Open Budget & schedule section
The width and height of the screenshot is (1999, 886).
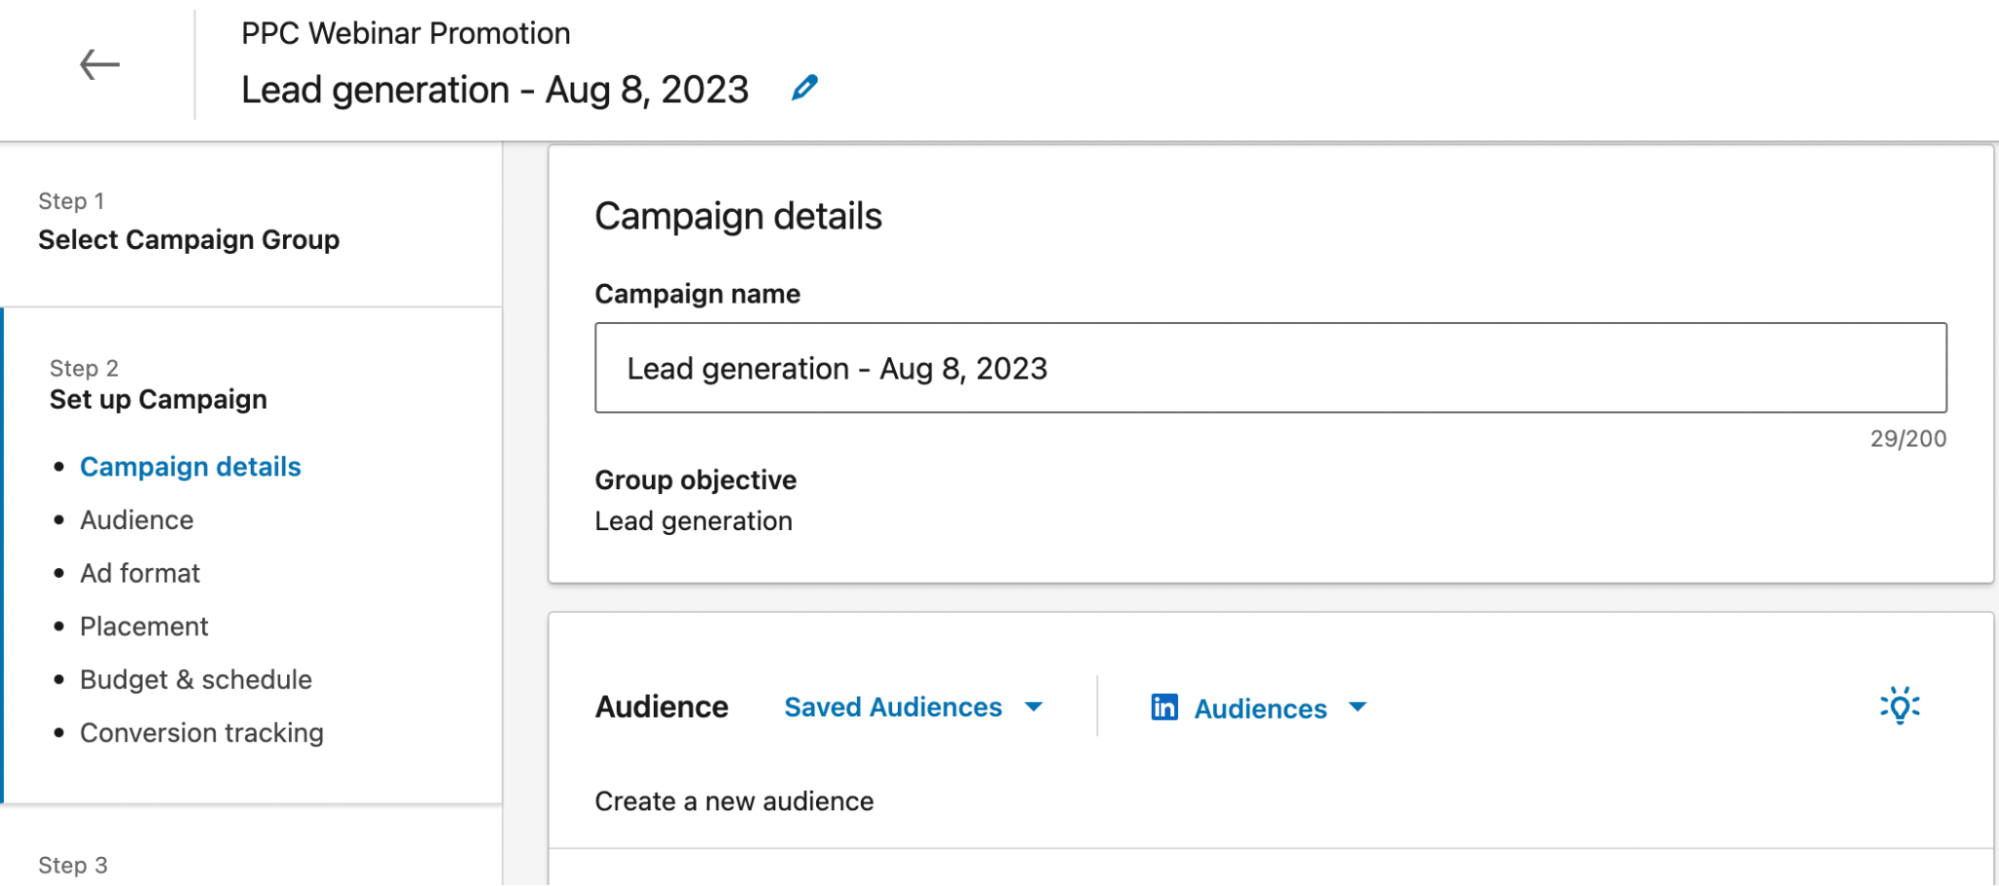click(x=196, y=680)
